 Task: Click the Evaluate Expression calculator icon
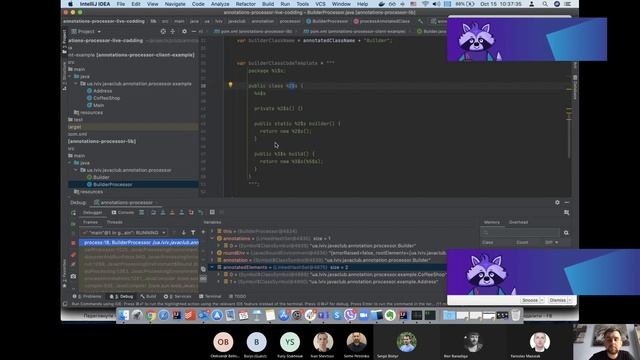pyautogui.click(x=212, y=212)
